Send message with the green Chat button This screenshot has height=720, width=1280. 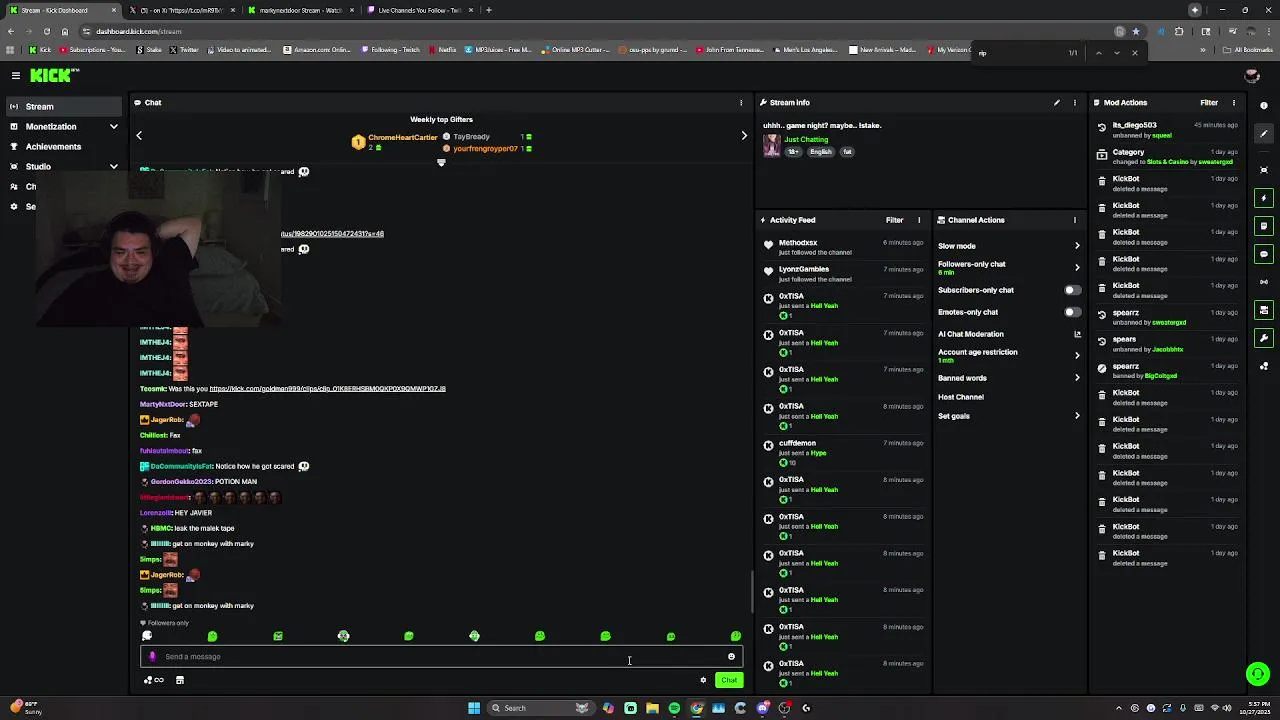[729, 680]
